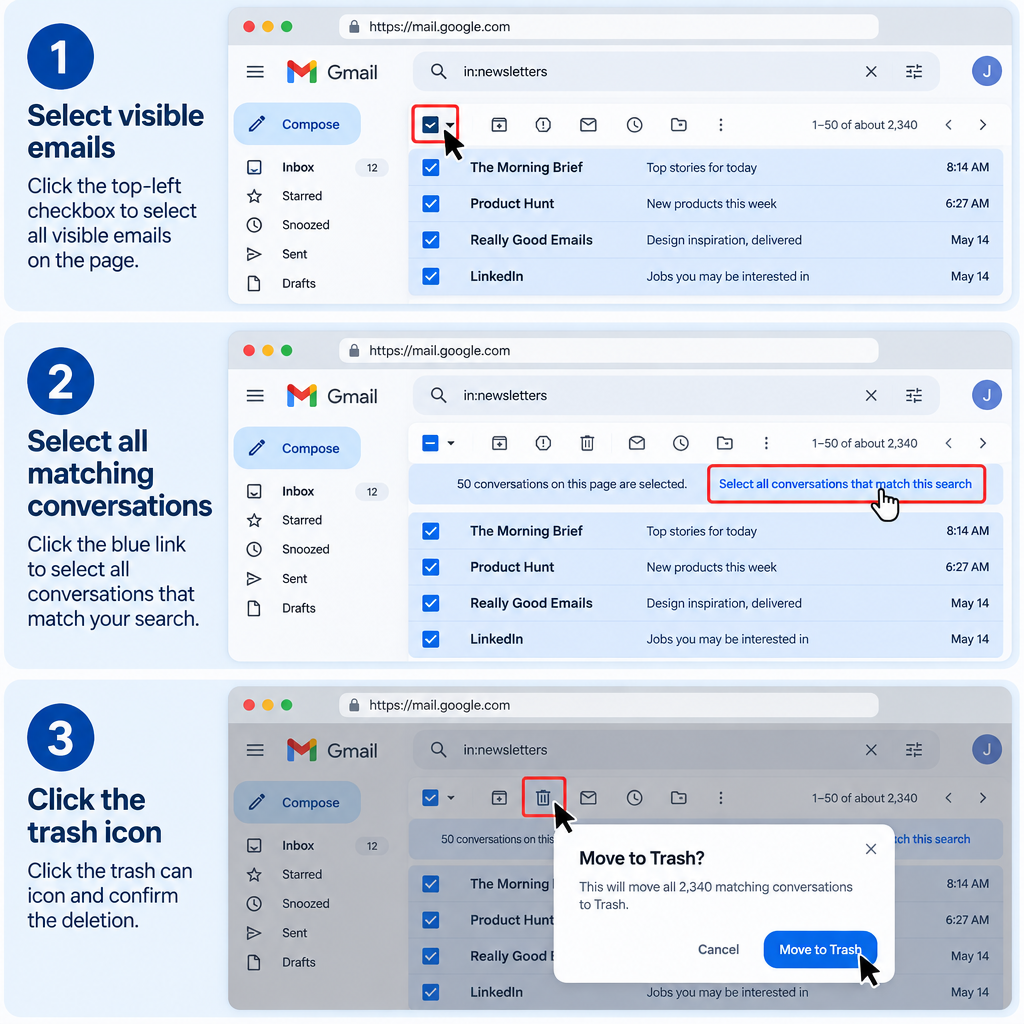
Task: Click the browser address bar in step 2 window
Action: point(609,350)
